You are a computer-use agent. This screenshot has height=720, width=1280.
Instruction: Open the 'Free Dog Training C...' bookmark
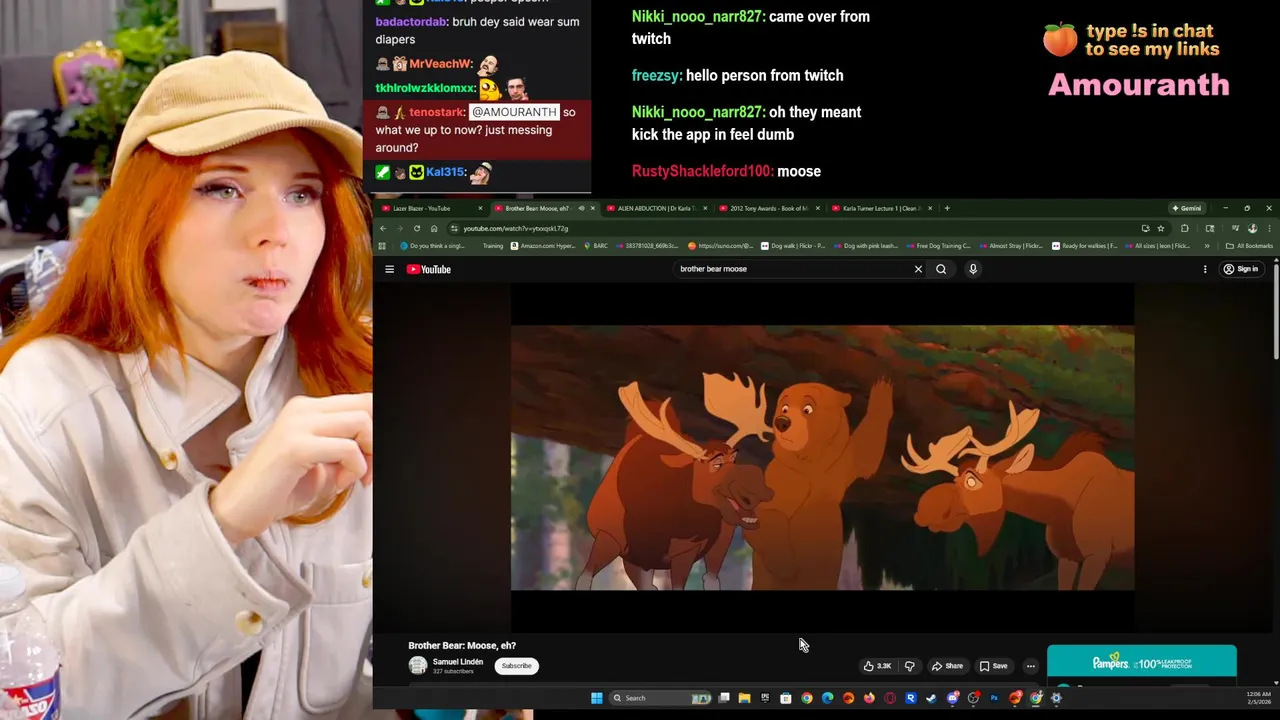click(938, 246)
